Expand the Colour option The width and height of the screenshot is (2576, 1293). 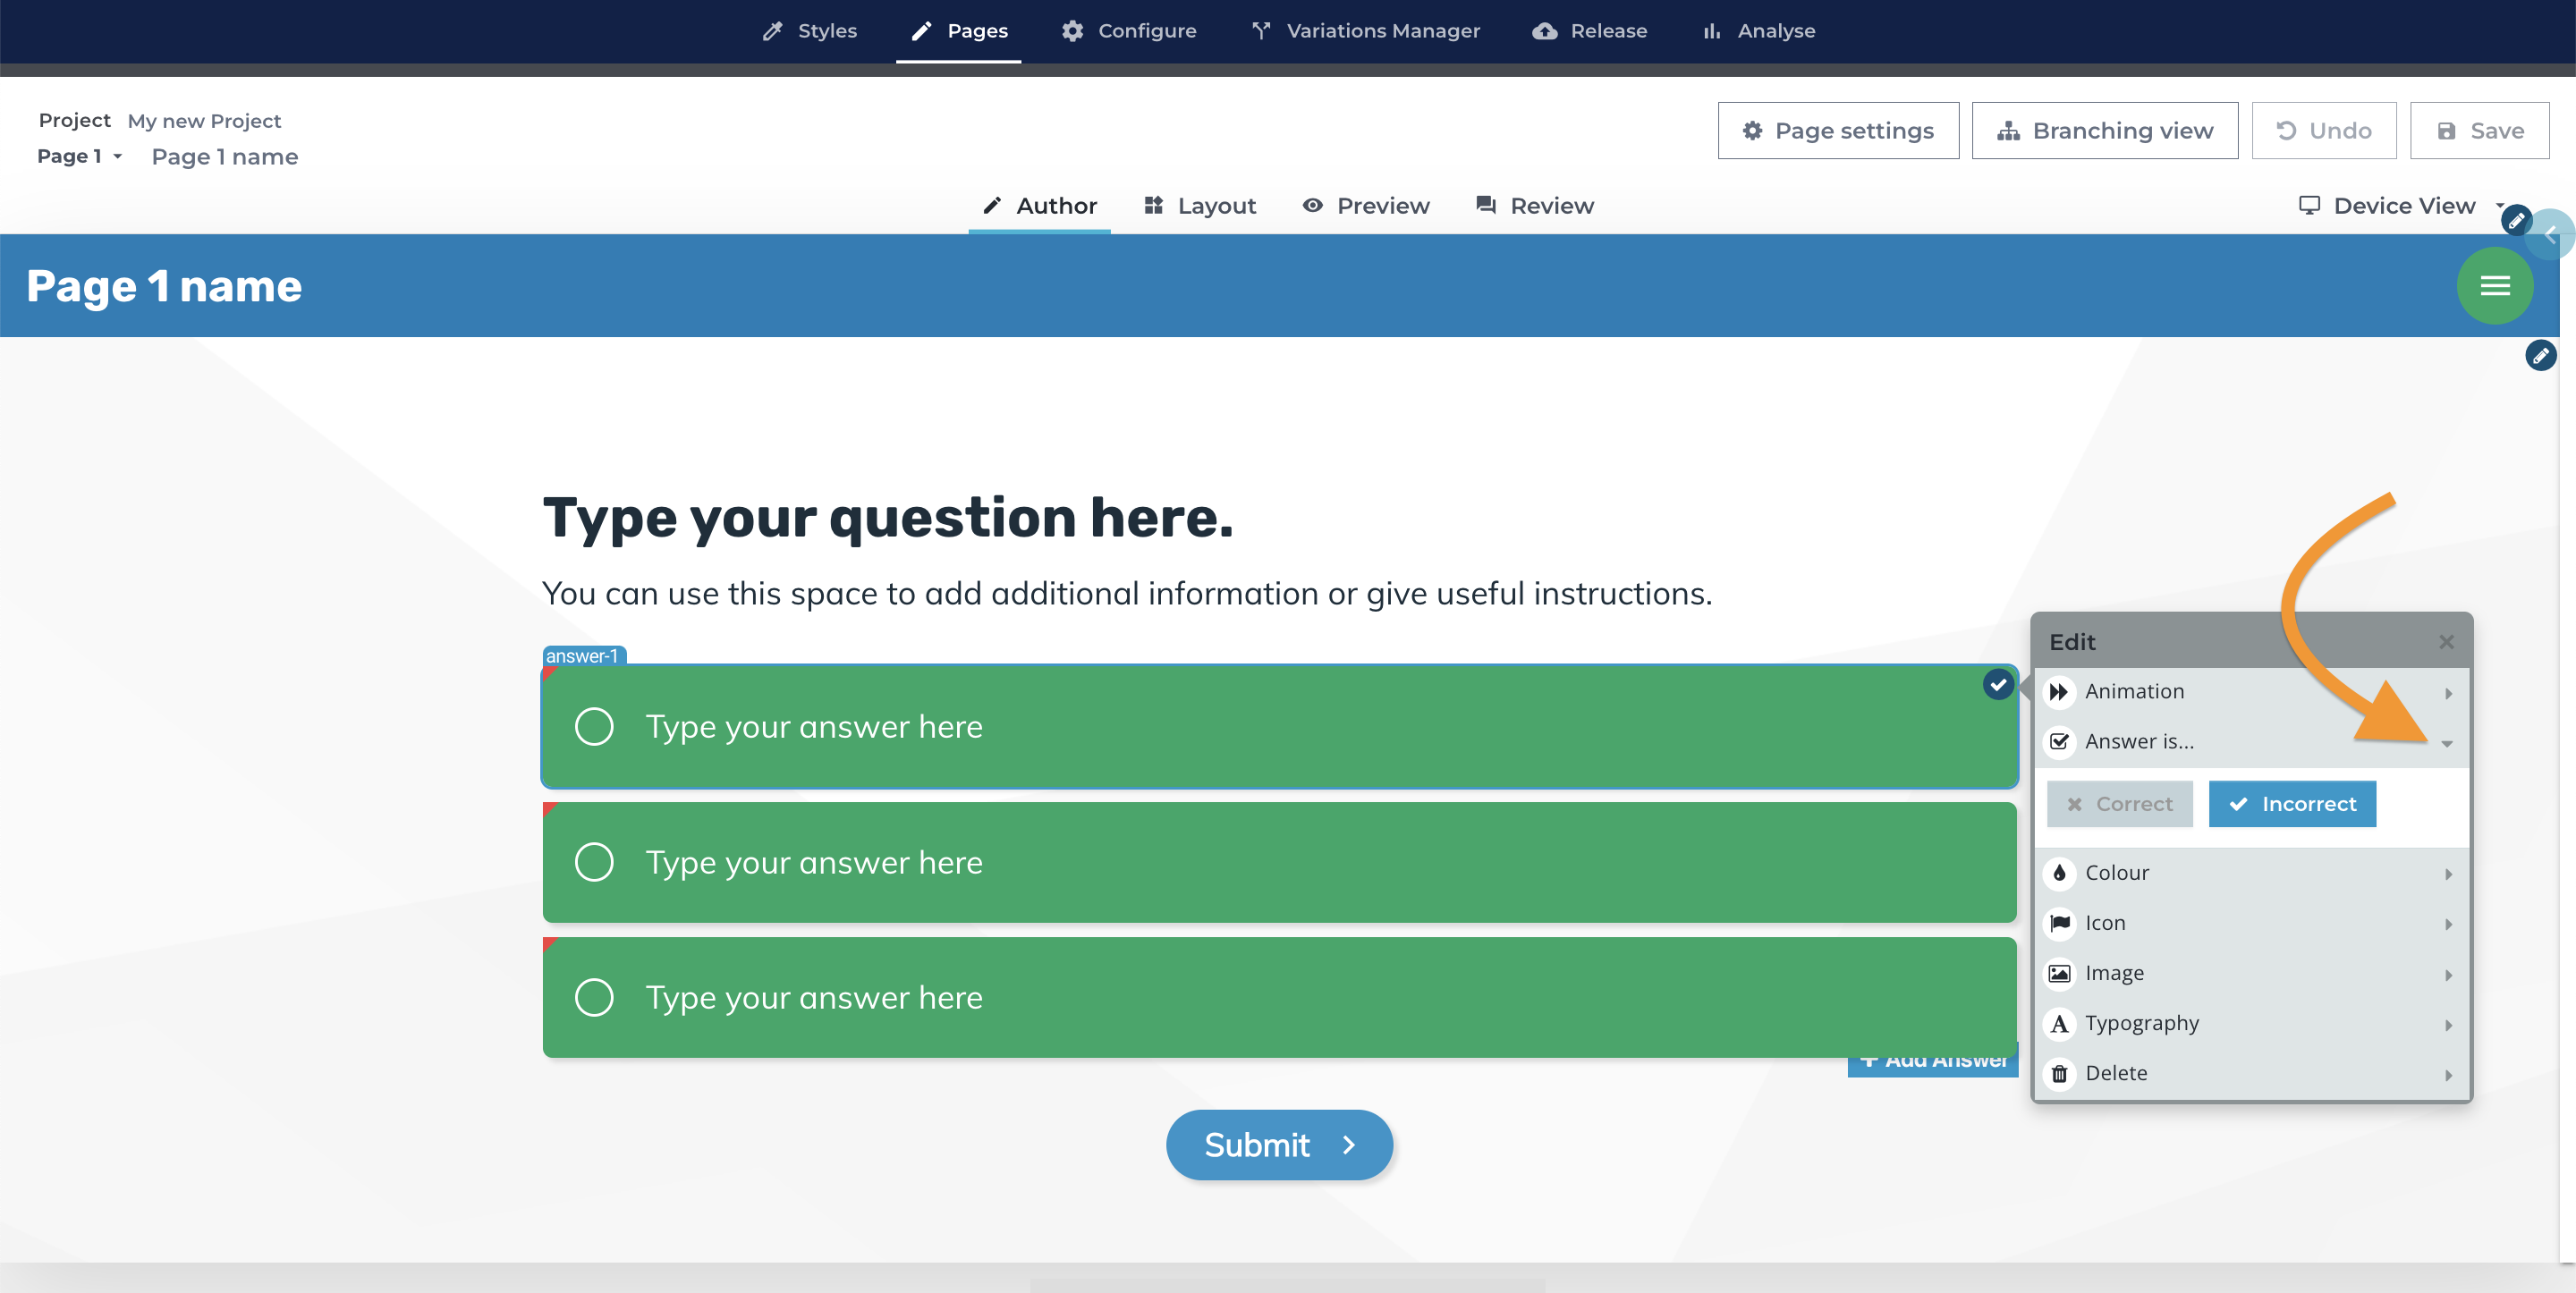2252,873
